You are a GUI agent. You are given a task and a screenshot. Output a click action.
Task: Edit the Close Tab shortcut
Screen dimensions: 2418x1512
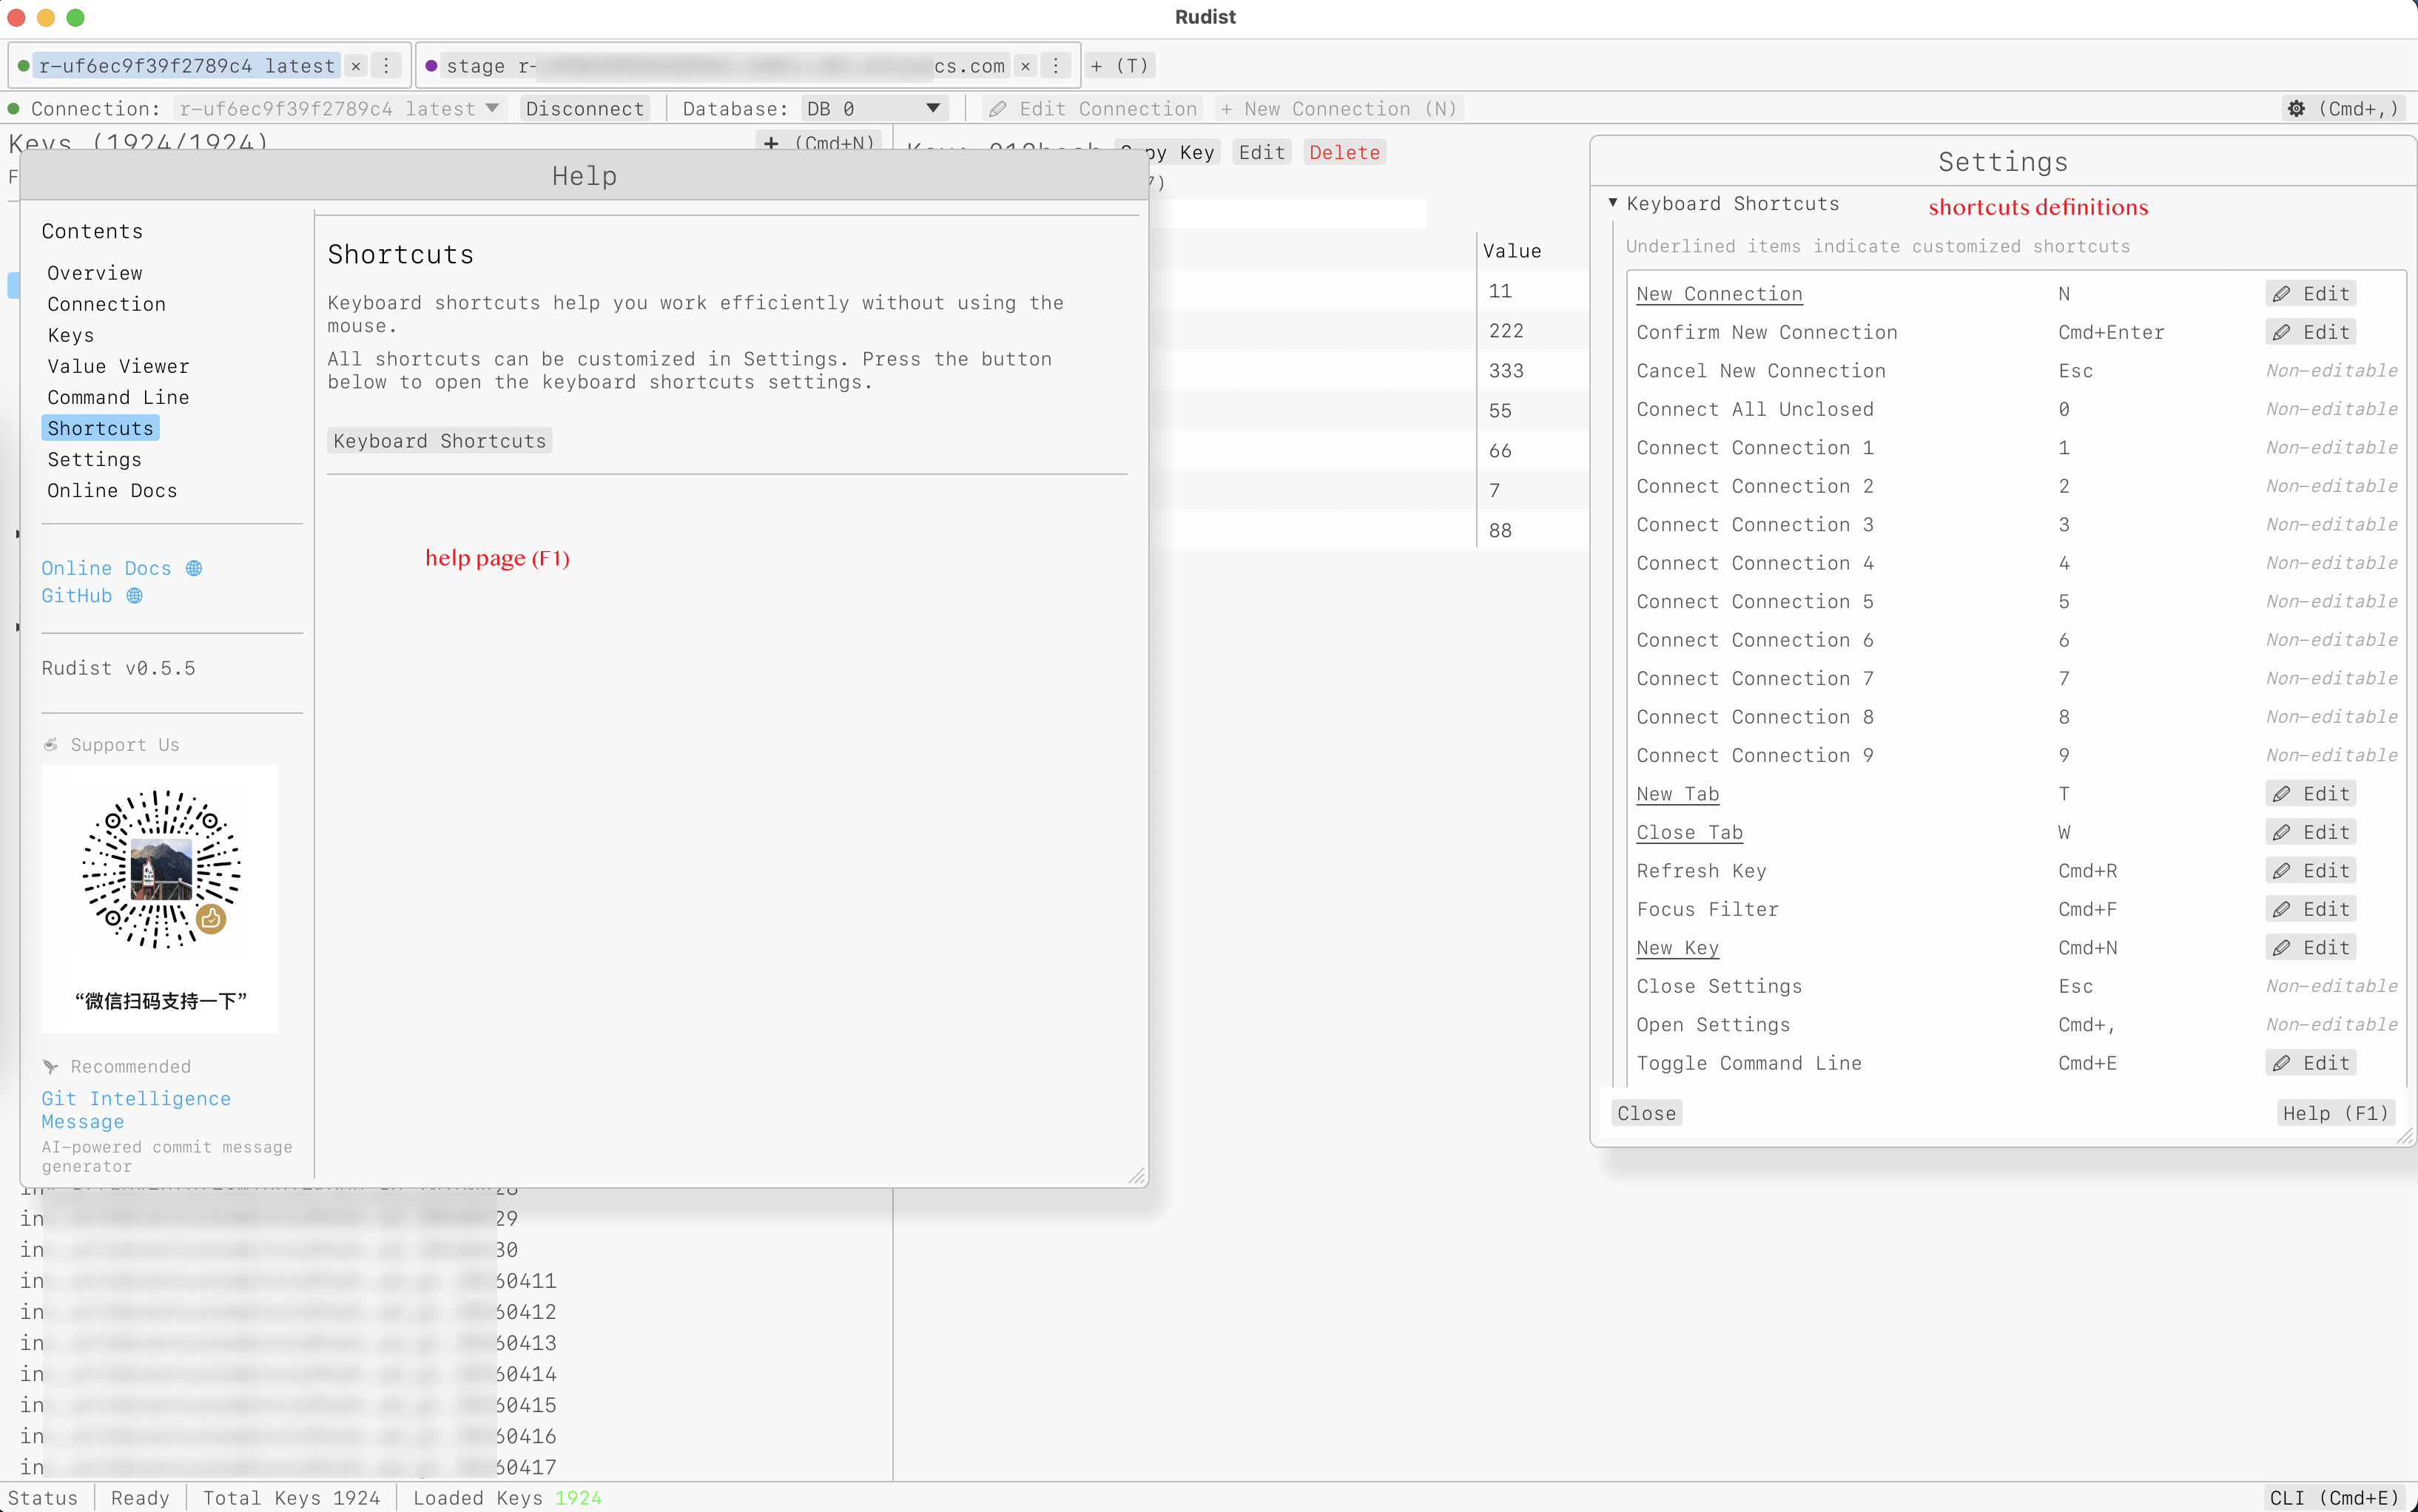click(x=2310, y=832)
